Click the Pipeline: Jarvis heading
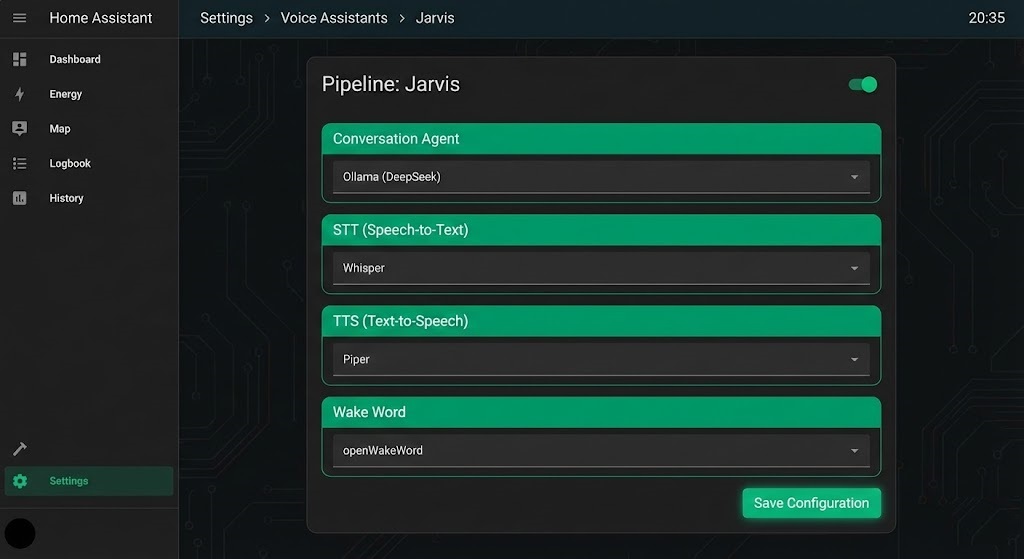1024x559 pixels. pos(391,84)
